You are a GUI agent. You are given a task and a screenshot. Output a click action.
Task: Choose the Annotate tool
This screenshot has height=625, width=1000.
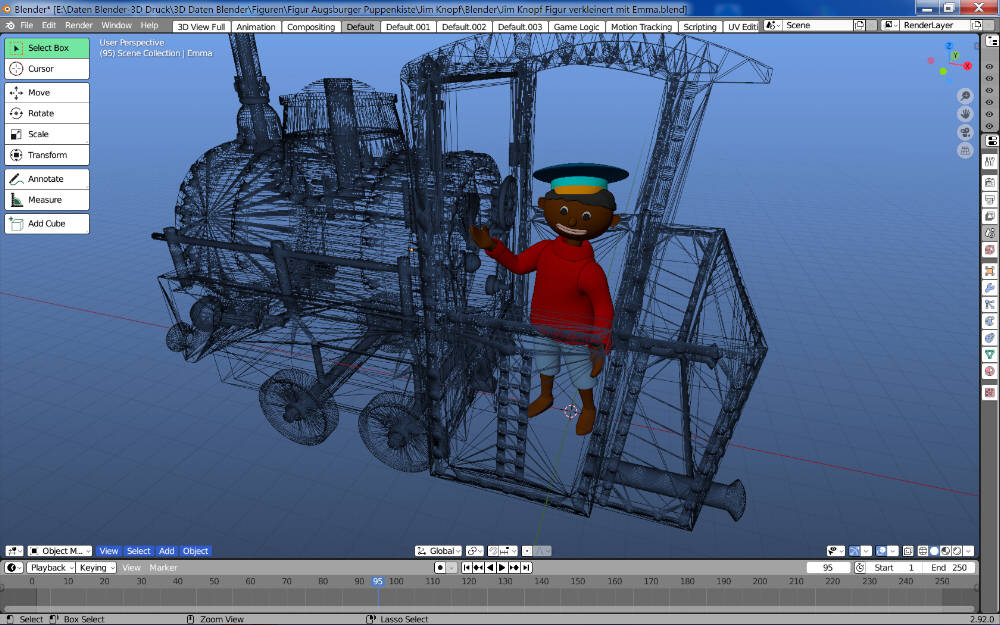(x=47, y=179)
